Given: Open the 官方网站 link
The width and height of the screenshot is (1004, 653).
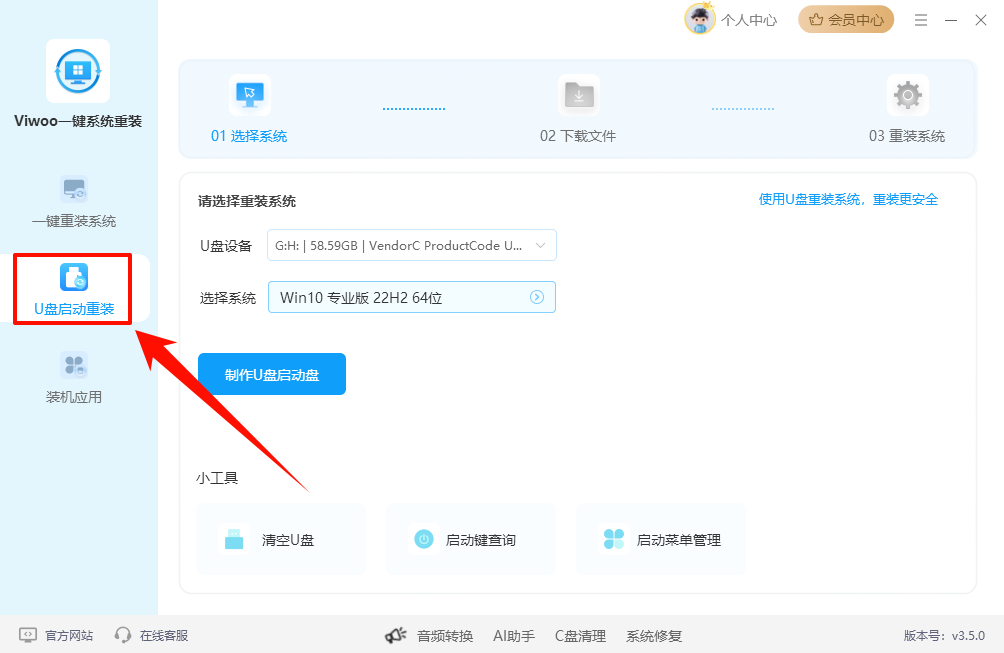Looking at the screenshot, I should click(x=69, y=636).
